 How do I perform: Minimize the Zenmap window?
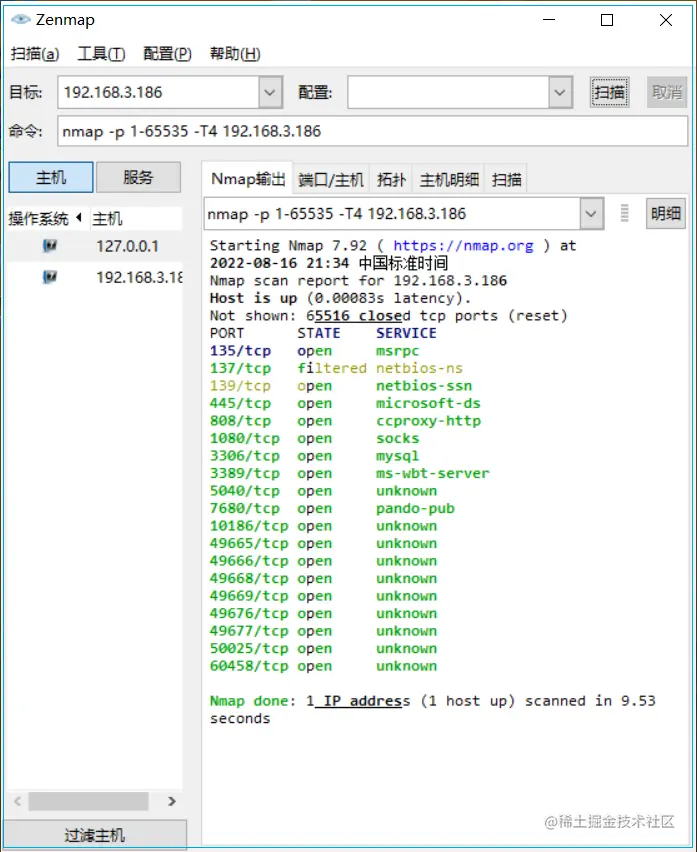[549, 20]
